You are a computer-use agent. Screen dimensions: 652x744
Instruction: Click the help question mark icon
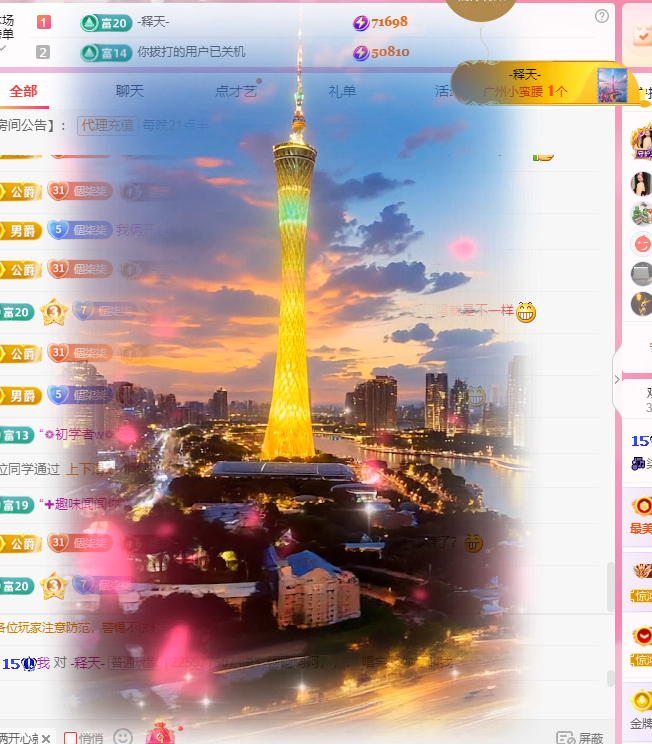[601, 16]
